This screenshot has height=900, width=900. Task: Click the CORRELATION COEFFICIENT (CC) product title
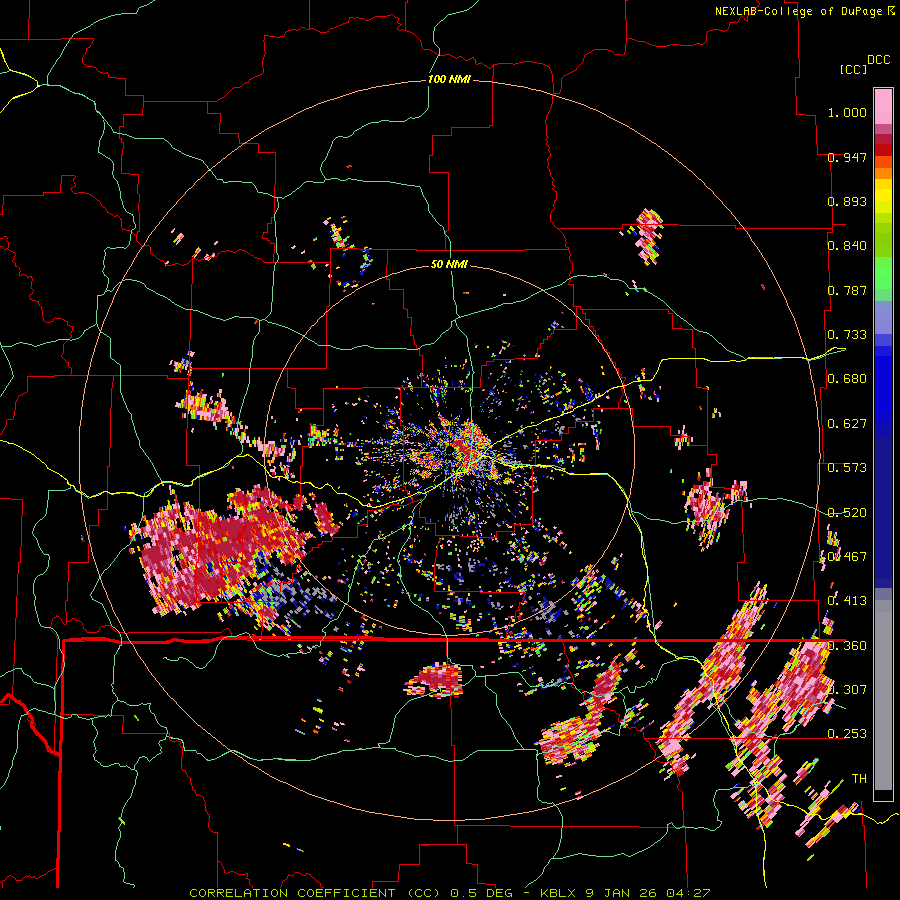click(x=315, y=893)
